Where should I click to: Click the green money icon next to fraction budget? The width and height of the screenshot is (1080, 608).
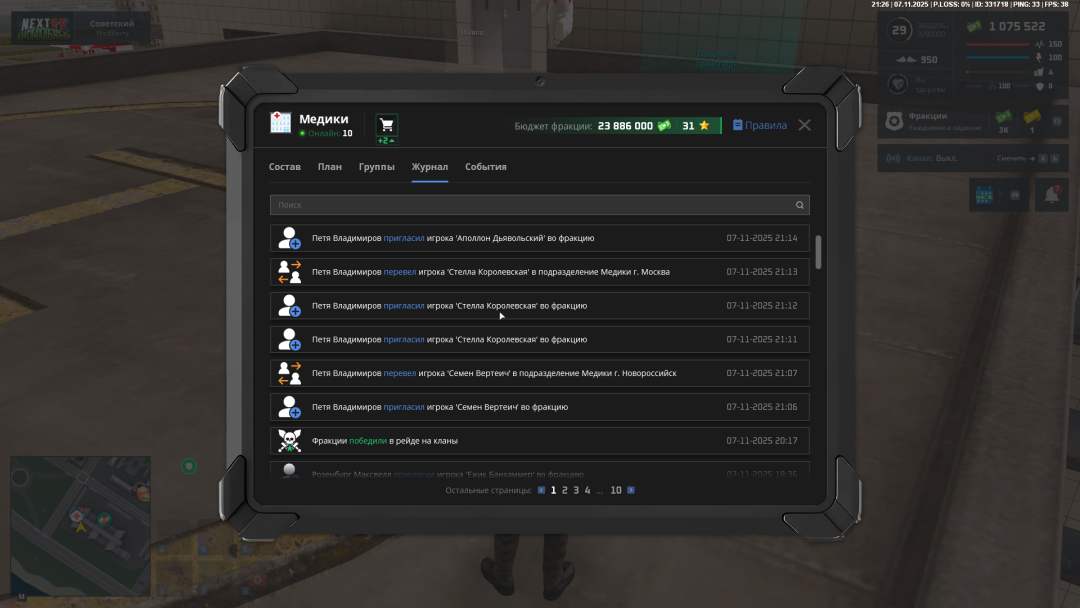(664, 125)
